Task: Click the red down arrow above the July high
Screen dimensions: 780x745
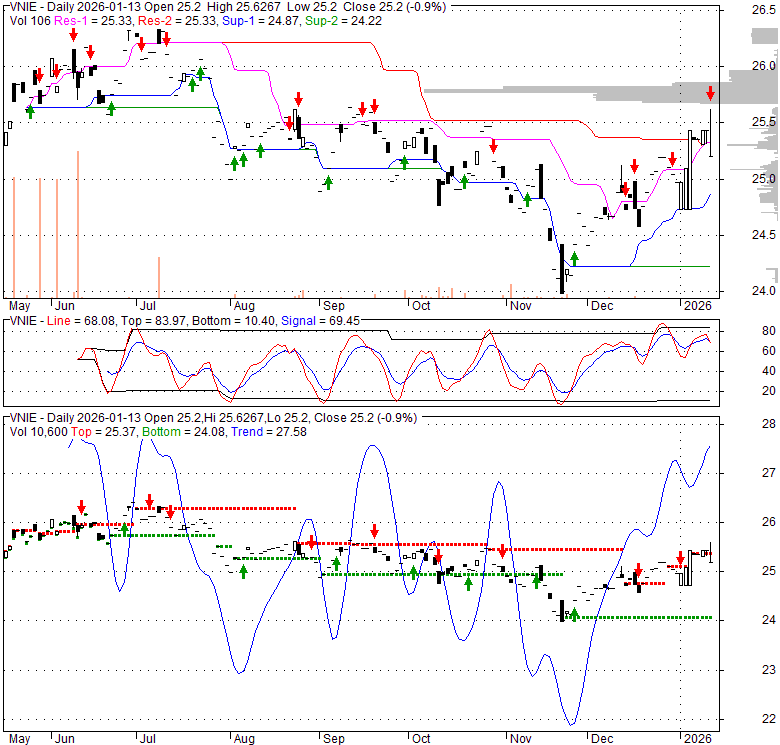Action: [x=161, y=38]
